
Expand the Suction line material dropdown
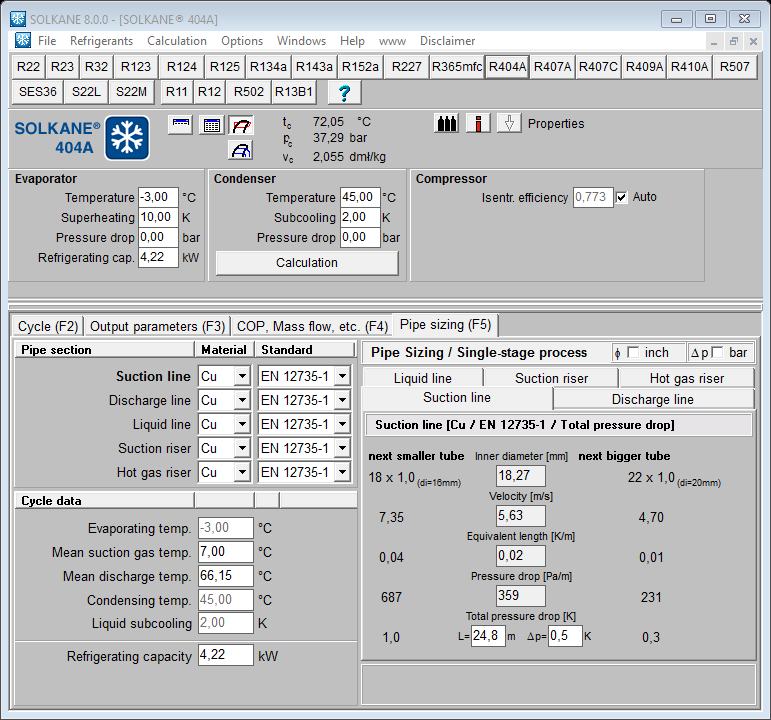coord(242,377)
